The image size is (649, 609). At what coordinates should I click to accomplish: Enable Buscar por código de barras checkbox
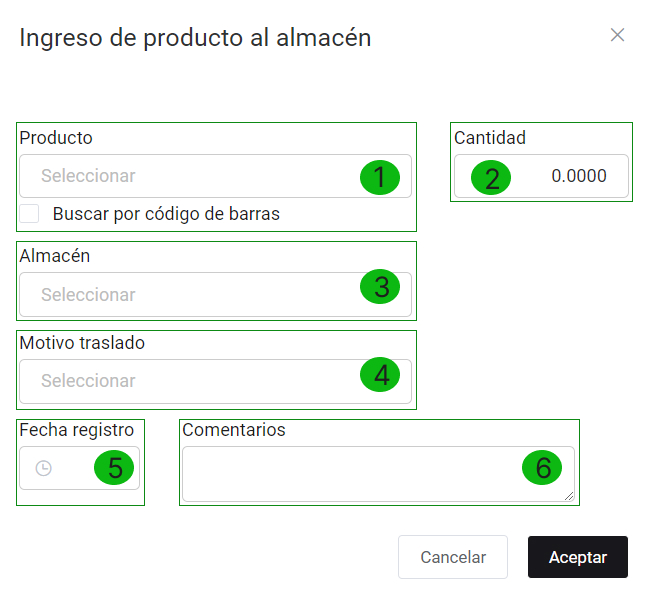click(30, 213)
